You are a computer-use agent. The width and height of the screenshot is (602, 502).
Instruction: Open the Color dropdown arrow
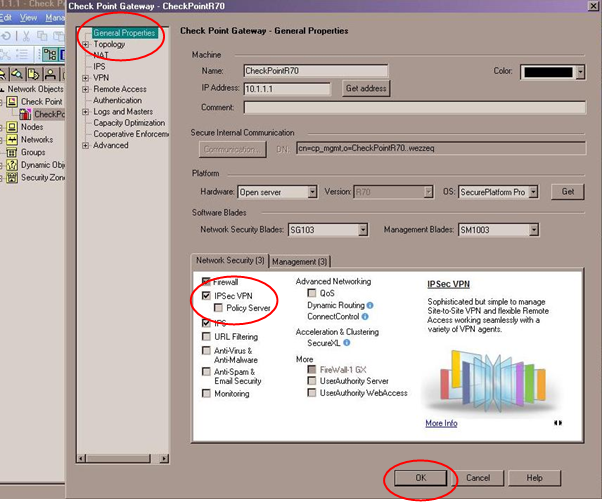coord(580,72)
